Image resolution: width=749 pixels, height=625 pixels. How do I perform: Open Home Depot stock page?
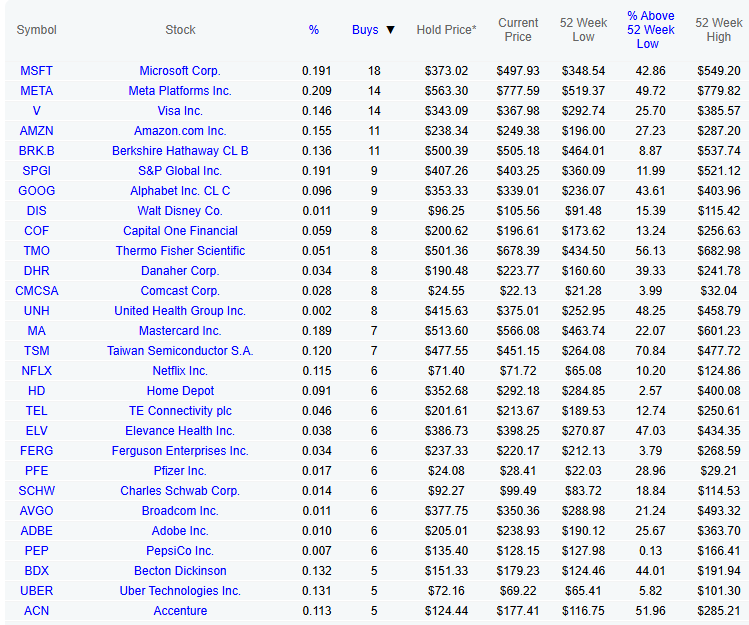[180, 391]
